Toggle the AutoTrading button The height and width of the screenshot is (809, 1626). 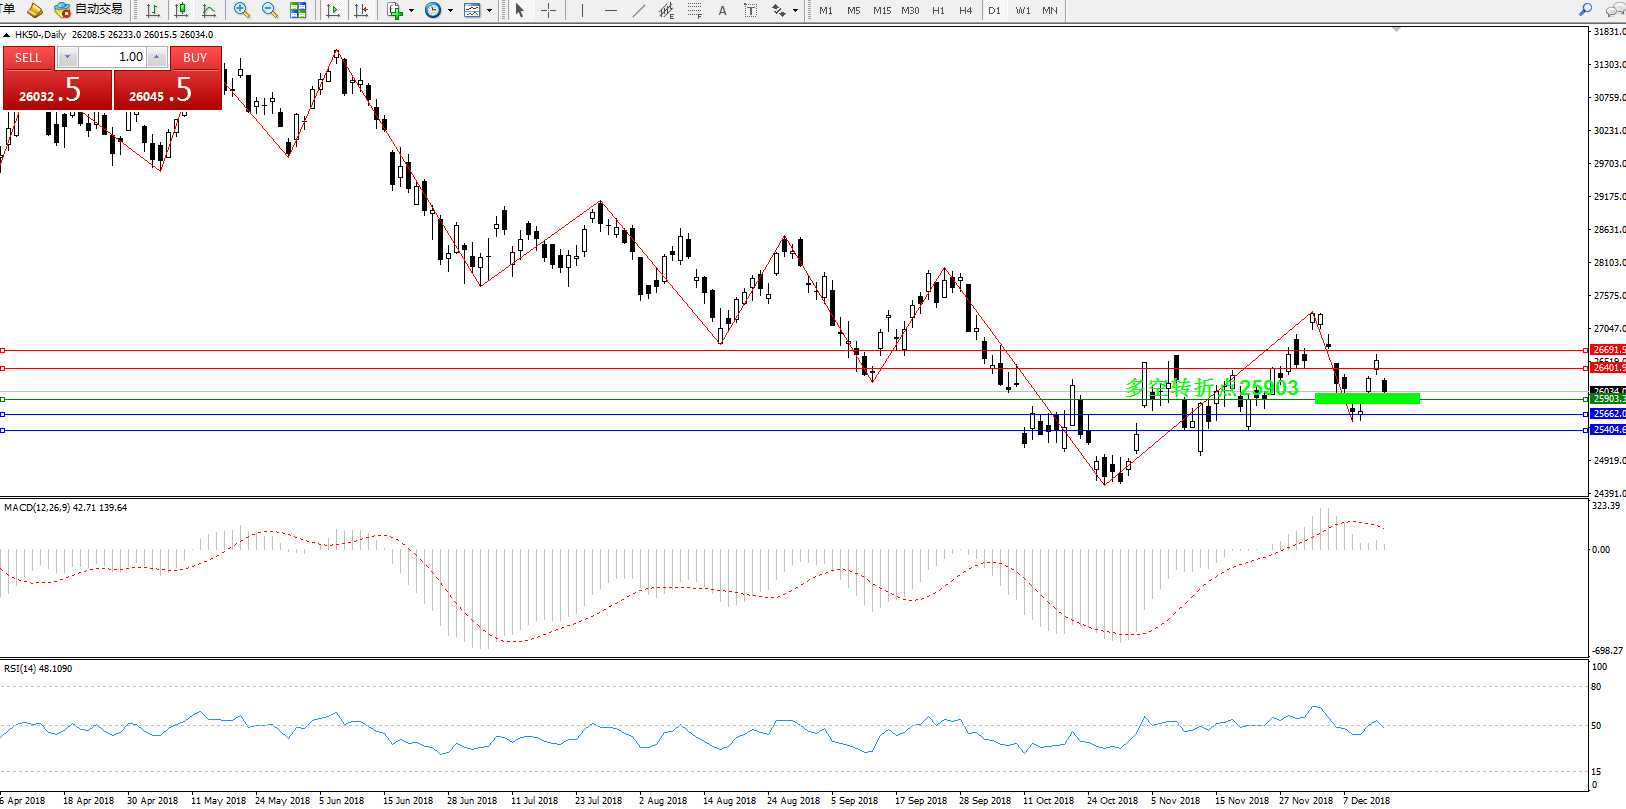88,9
